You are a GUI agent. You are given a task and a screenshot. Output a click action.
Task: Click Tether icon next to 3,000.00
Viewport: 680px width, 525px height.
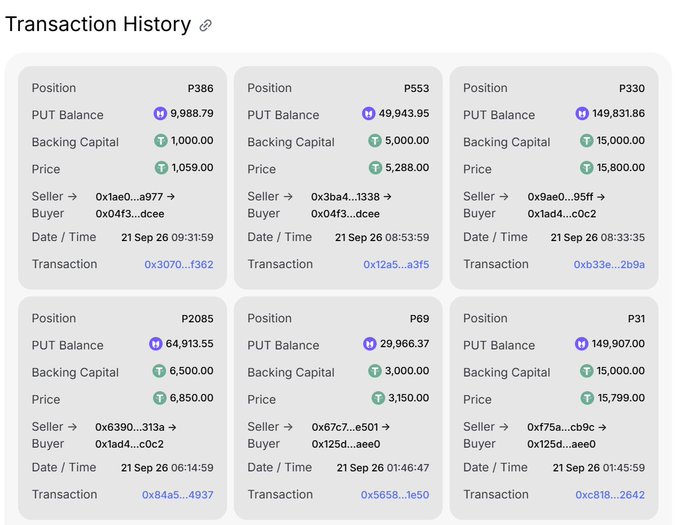coord(375,371)
